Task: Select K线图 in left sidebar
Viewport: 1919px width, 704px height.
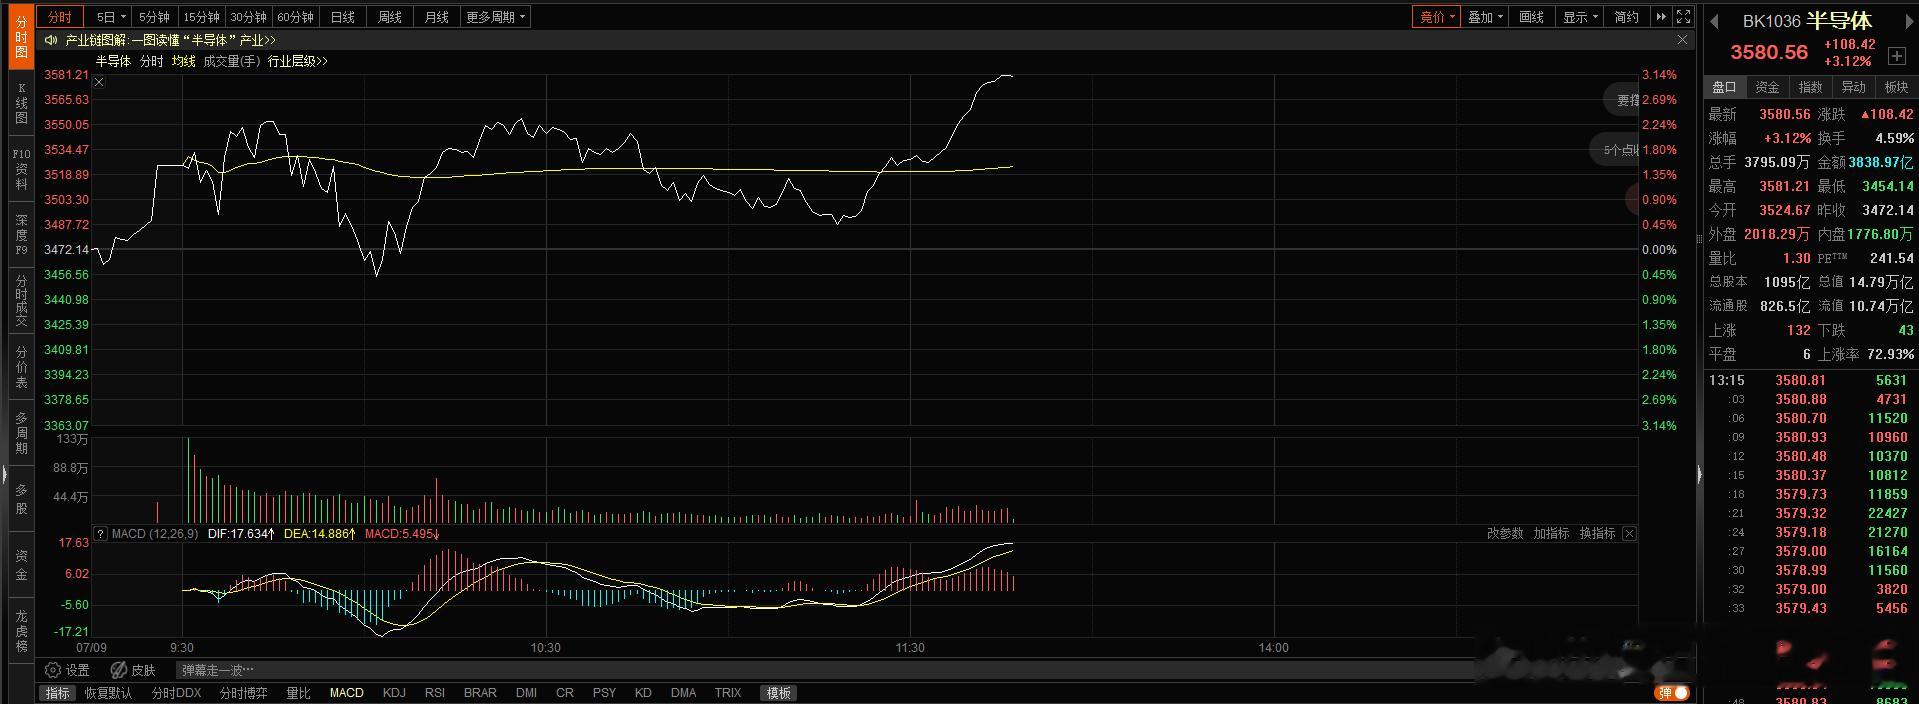Action: click(x=22, y=103)
